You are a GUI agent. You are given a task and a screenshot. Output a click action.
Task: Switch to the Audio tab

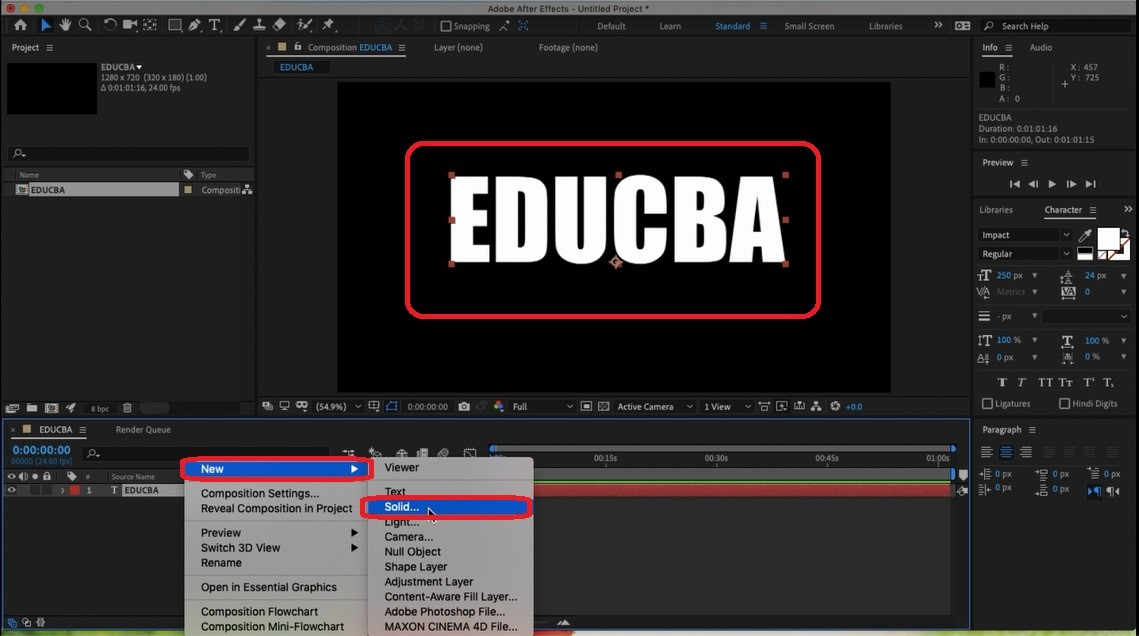[x=1041, y=47]
